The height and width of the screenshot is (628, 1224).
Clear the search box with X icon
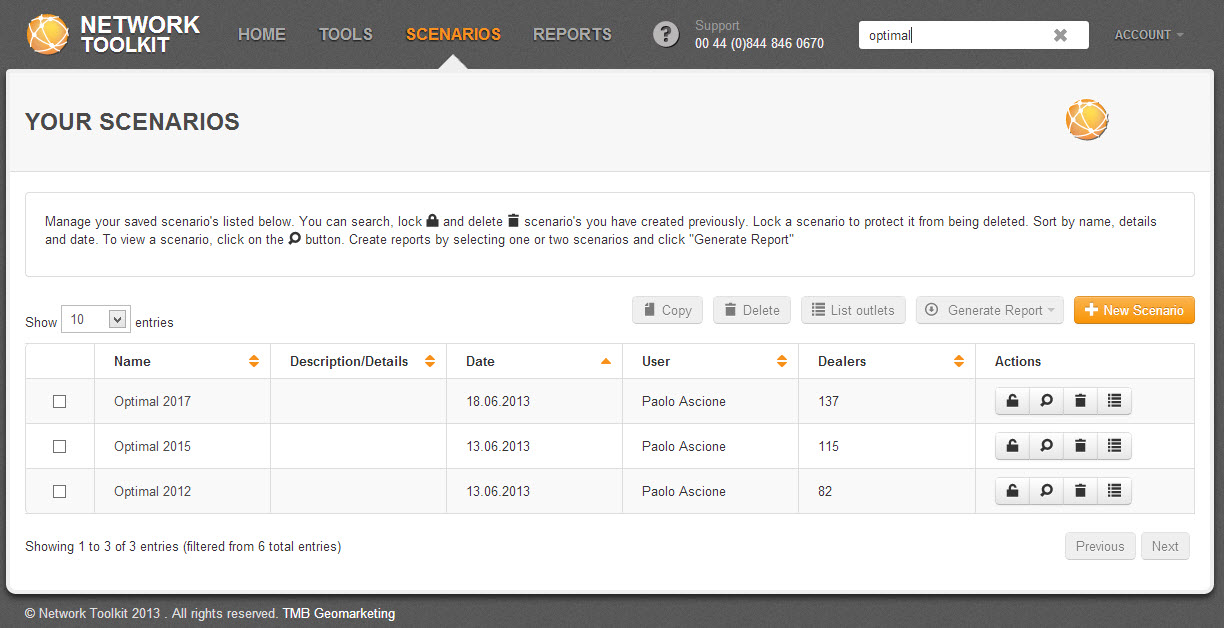[1060, 35]
